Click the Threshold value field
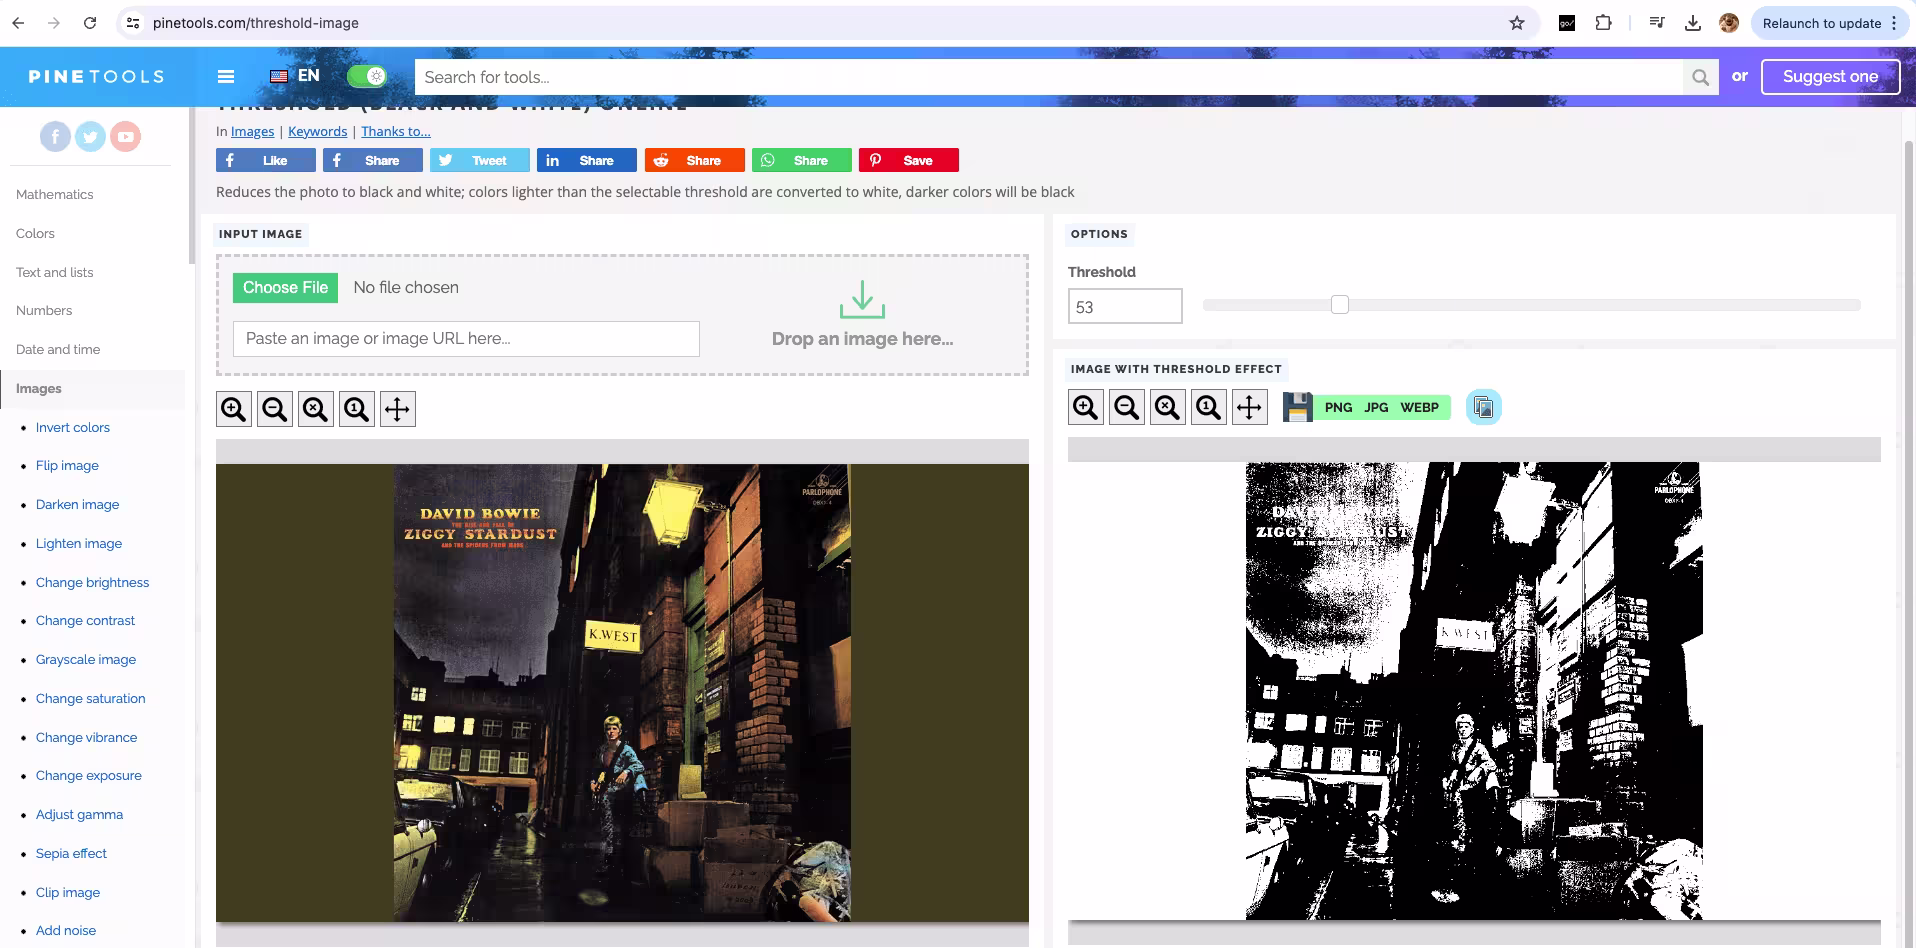 pyautogui.click(x=1125, y=306)
